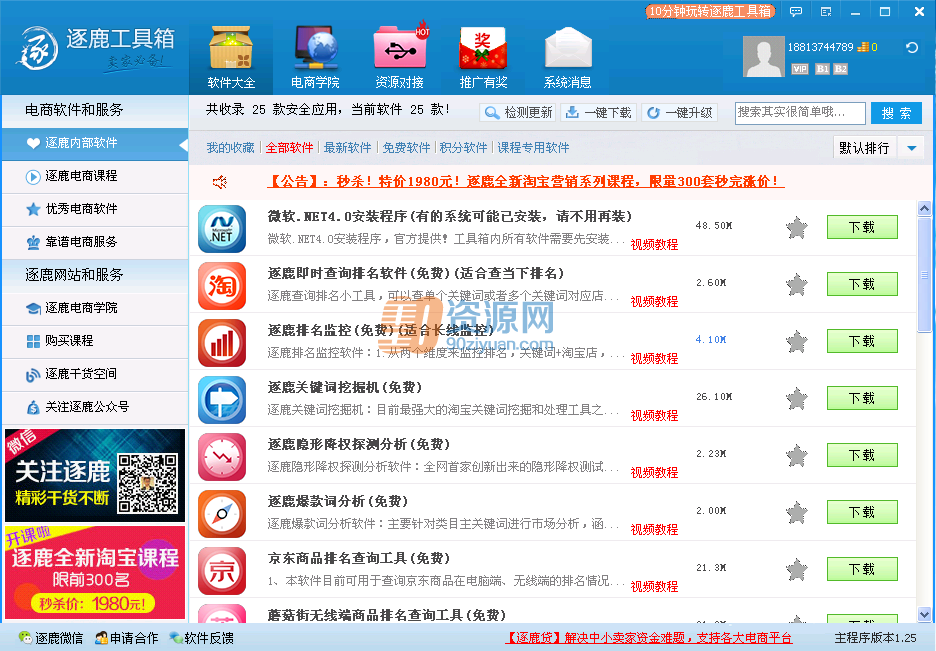Click the compass icon of 逐鹿爆款词分析
936x651 pixels.
[222, 514]
